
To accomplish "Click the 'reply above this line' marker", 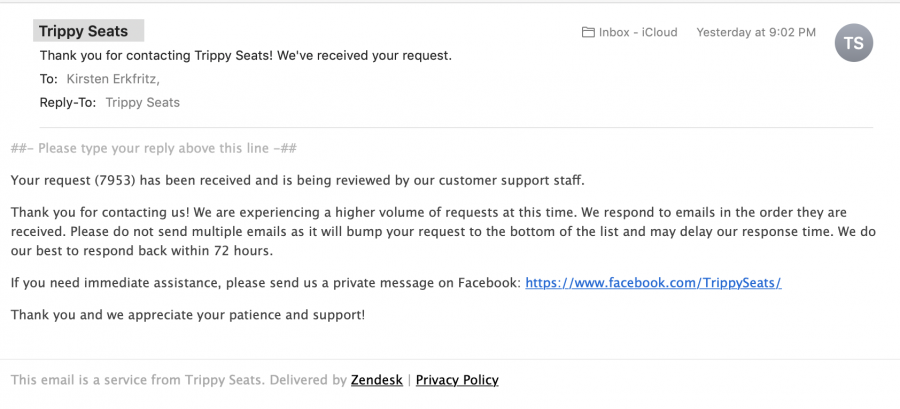I will pos(154,149).
